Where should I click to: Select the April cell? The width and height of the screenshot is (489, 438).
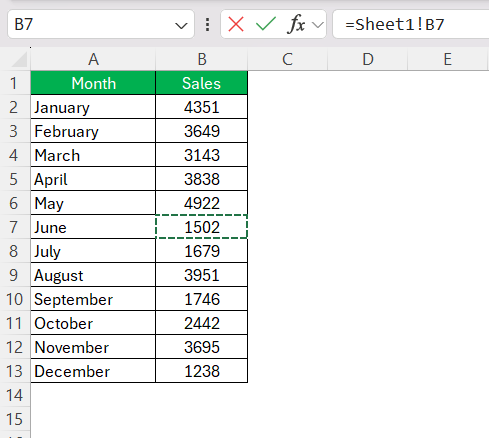93,179
